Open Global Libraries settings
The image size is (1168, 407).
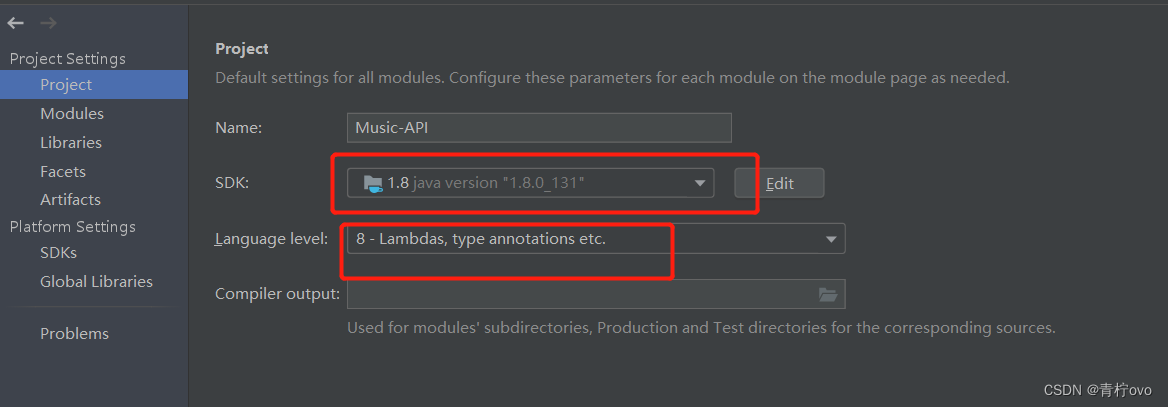tap(96, 282)
